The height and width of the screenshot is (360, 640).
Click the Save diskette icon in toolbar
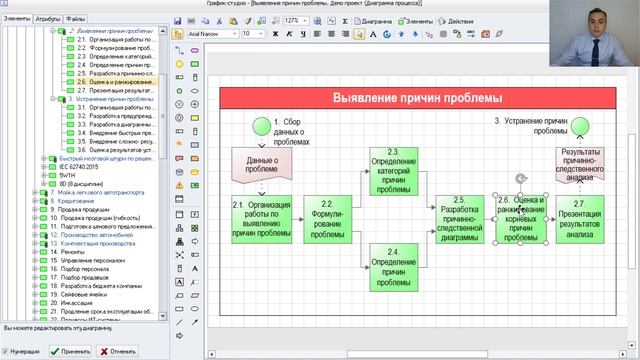coord(178,21)
